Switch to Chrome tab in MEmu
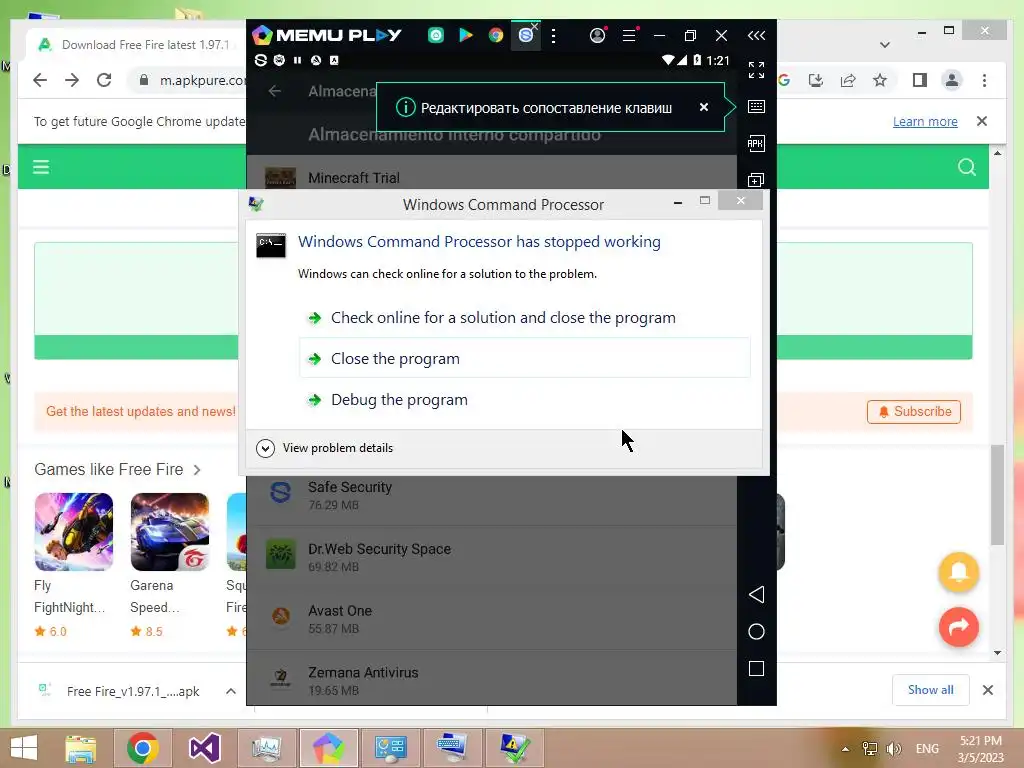 (x=496, y=35)
